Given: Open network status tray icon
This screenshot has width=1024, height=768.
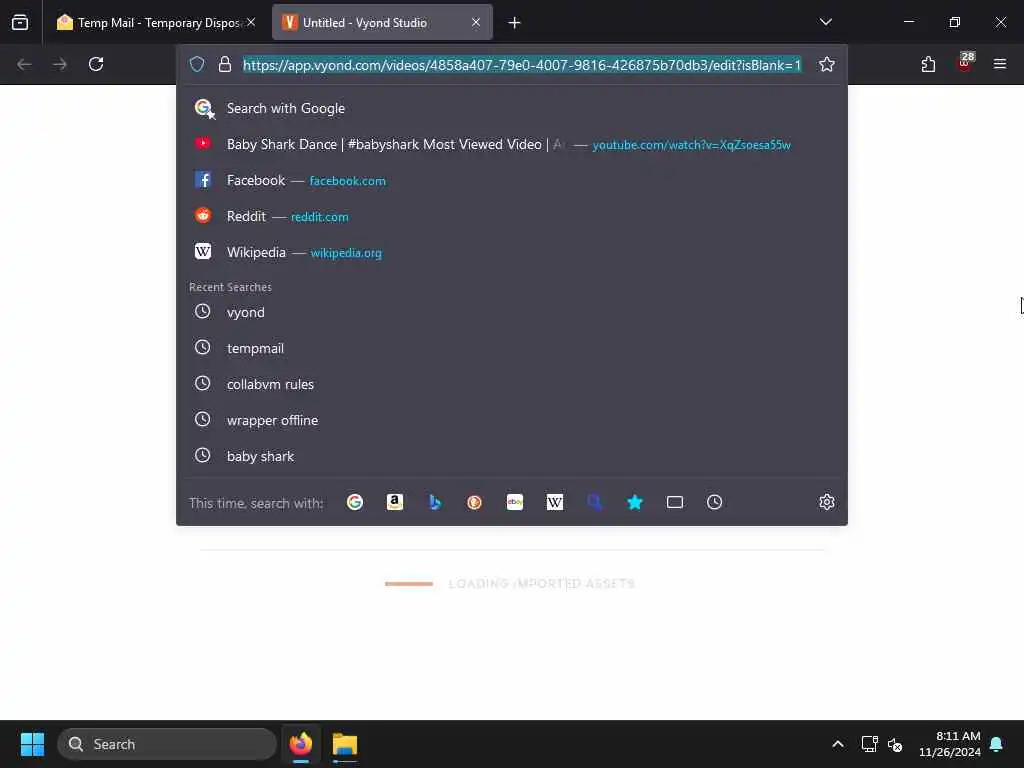Looking at the screenshot, I should point(869,744).
